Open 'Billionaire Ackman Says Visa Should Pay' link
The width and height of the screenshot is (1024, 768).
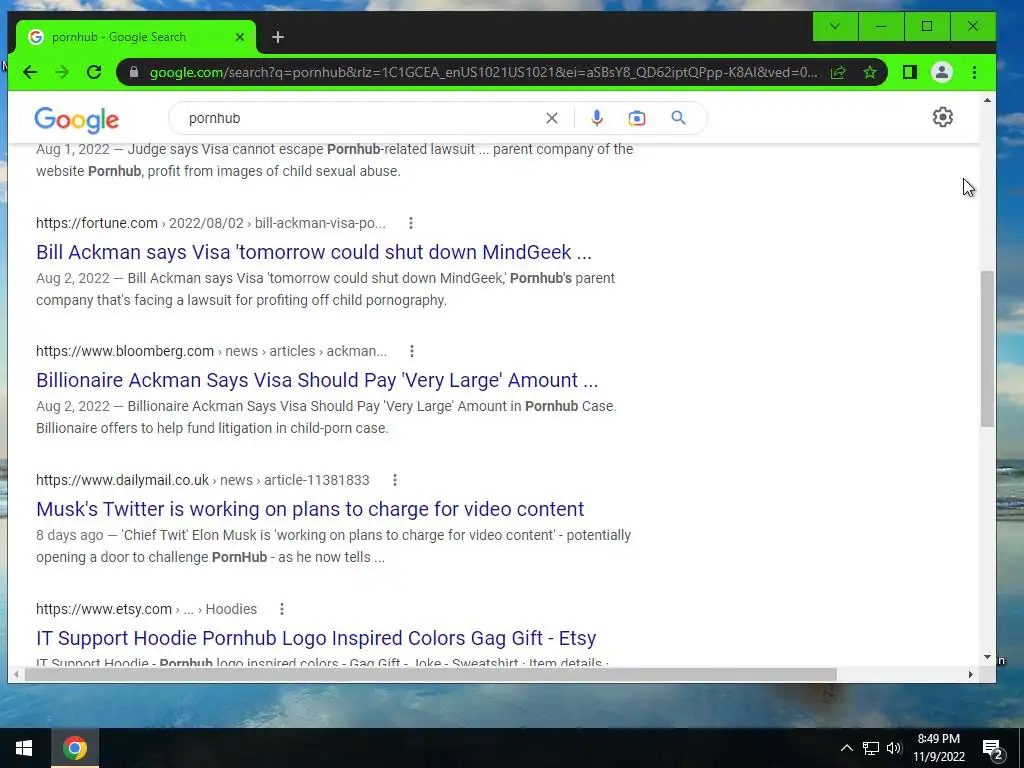[x=317, y=380]
